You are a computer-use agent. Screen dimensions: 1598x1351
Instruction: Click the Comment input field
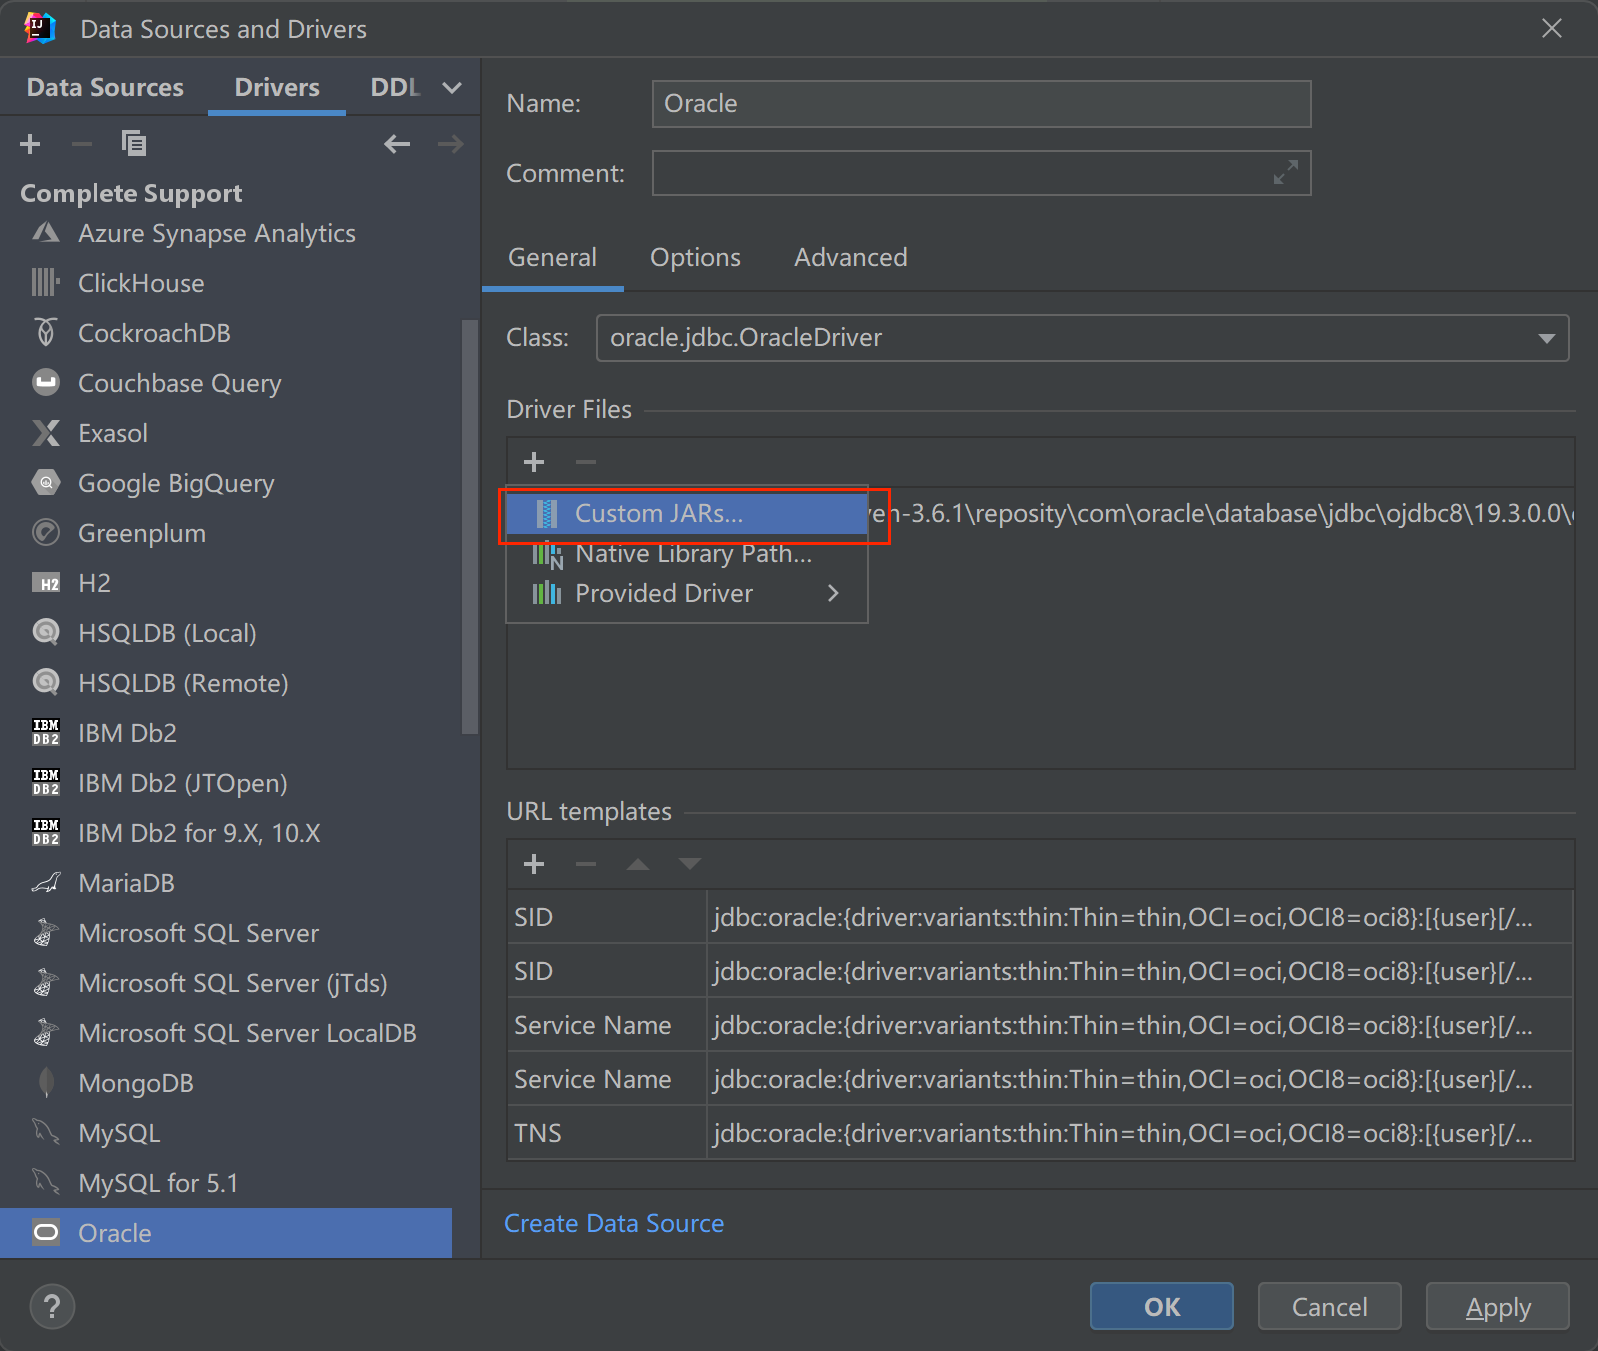click(x=981, y=173)
